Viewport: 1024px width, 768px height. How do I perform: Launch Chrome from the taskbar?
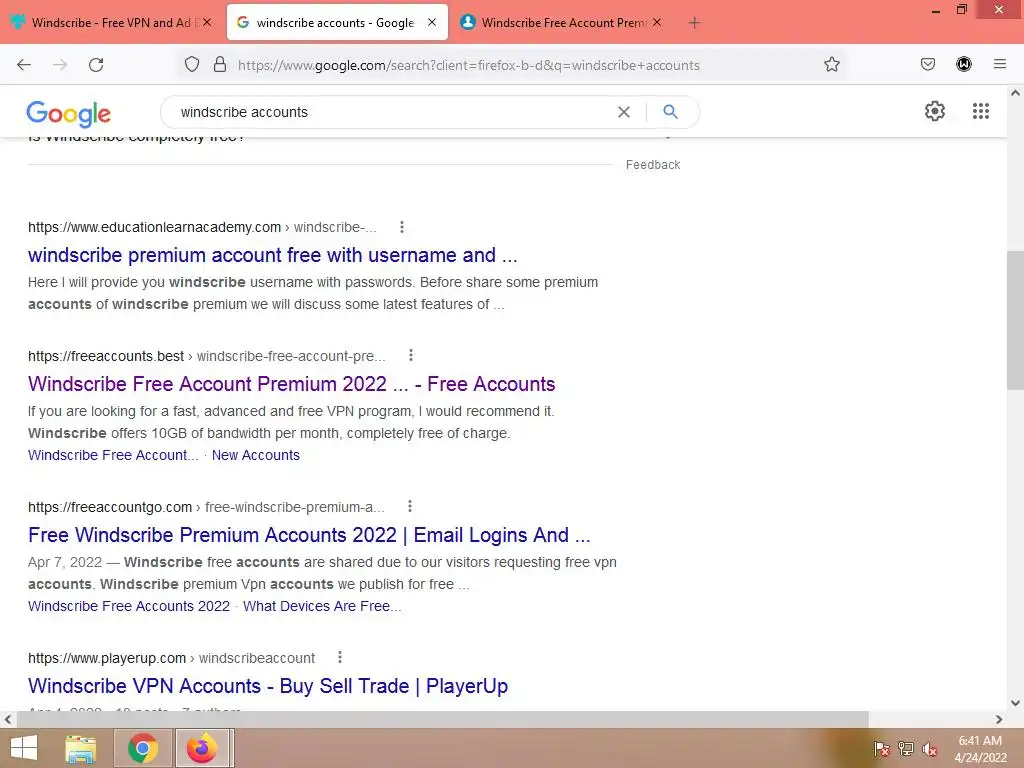tap(143, 748)
